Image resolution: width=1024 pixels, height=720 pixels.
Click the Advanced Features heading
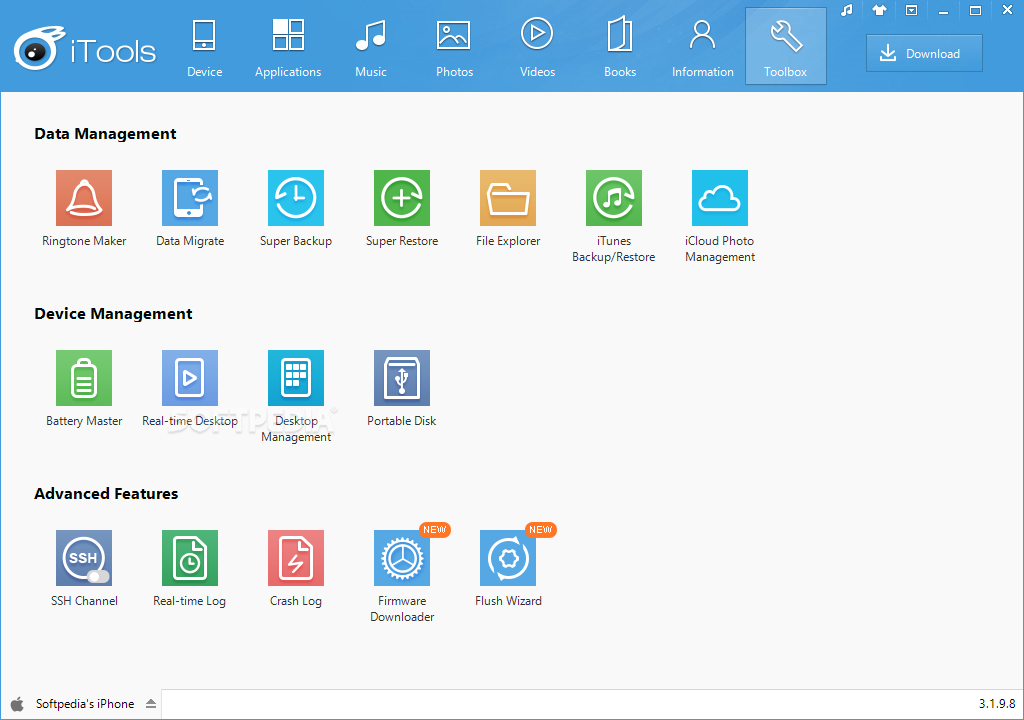tap(106, 493)
